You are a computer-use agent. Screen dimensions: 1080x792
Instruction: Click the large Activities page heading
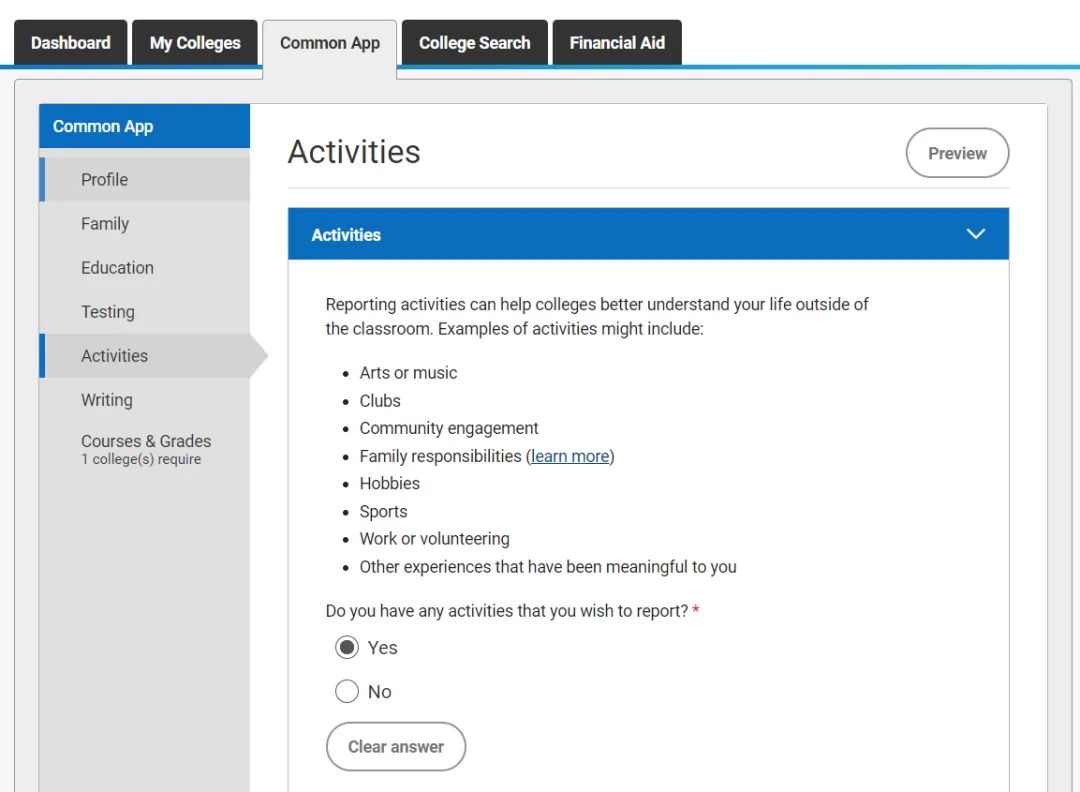(354, 152)
